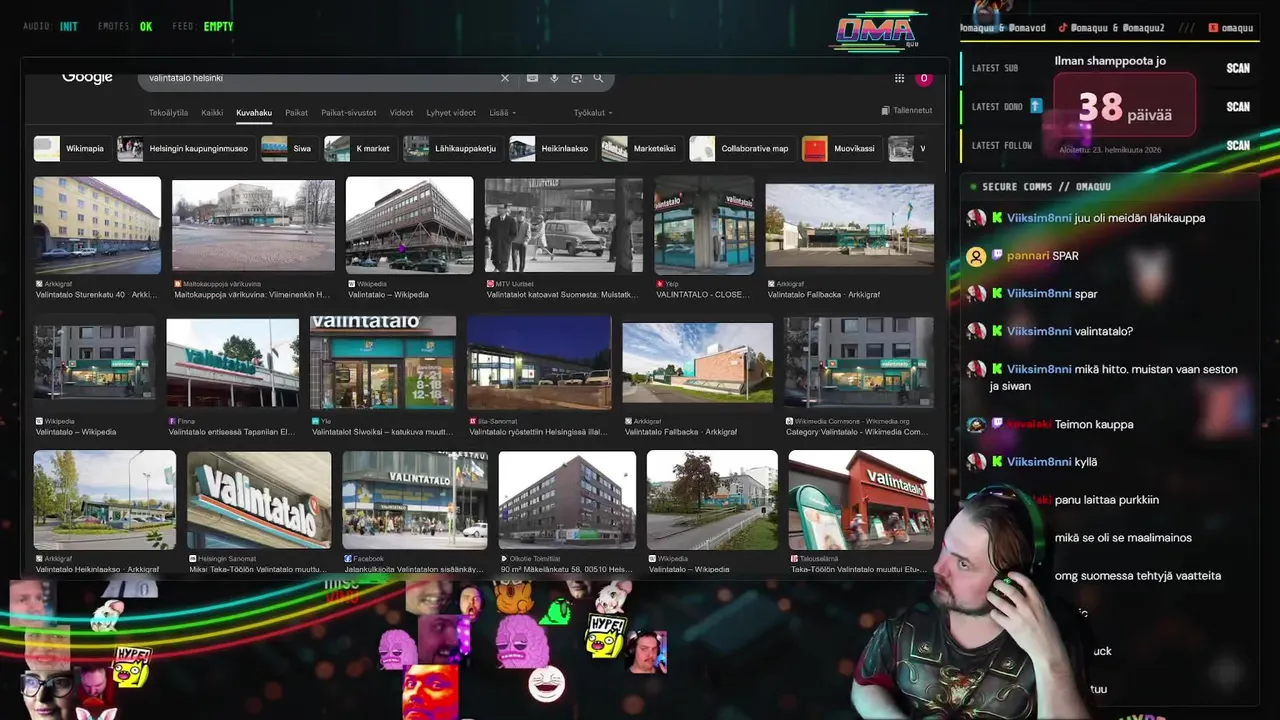Open the Facebook Jalankulkijoita Valintatalon image
Image resolution: width=1280 pixels, height=720 pixels.
tap(415, 500)
